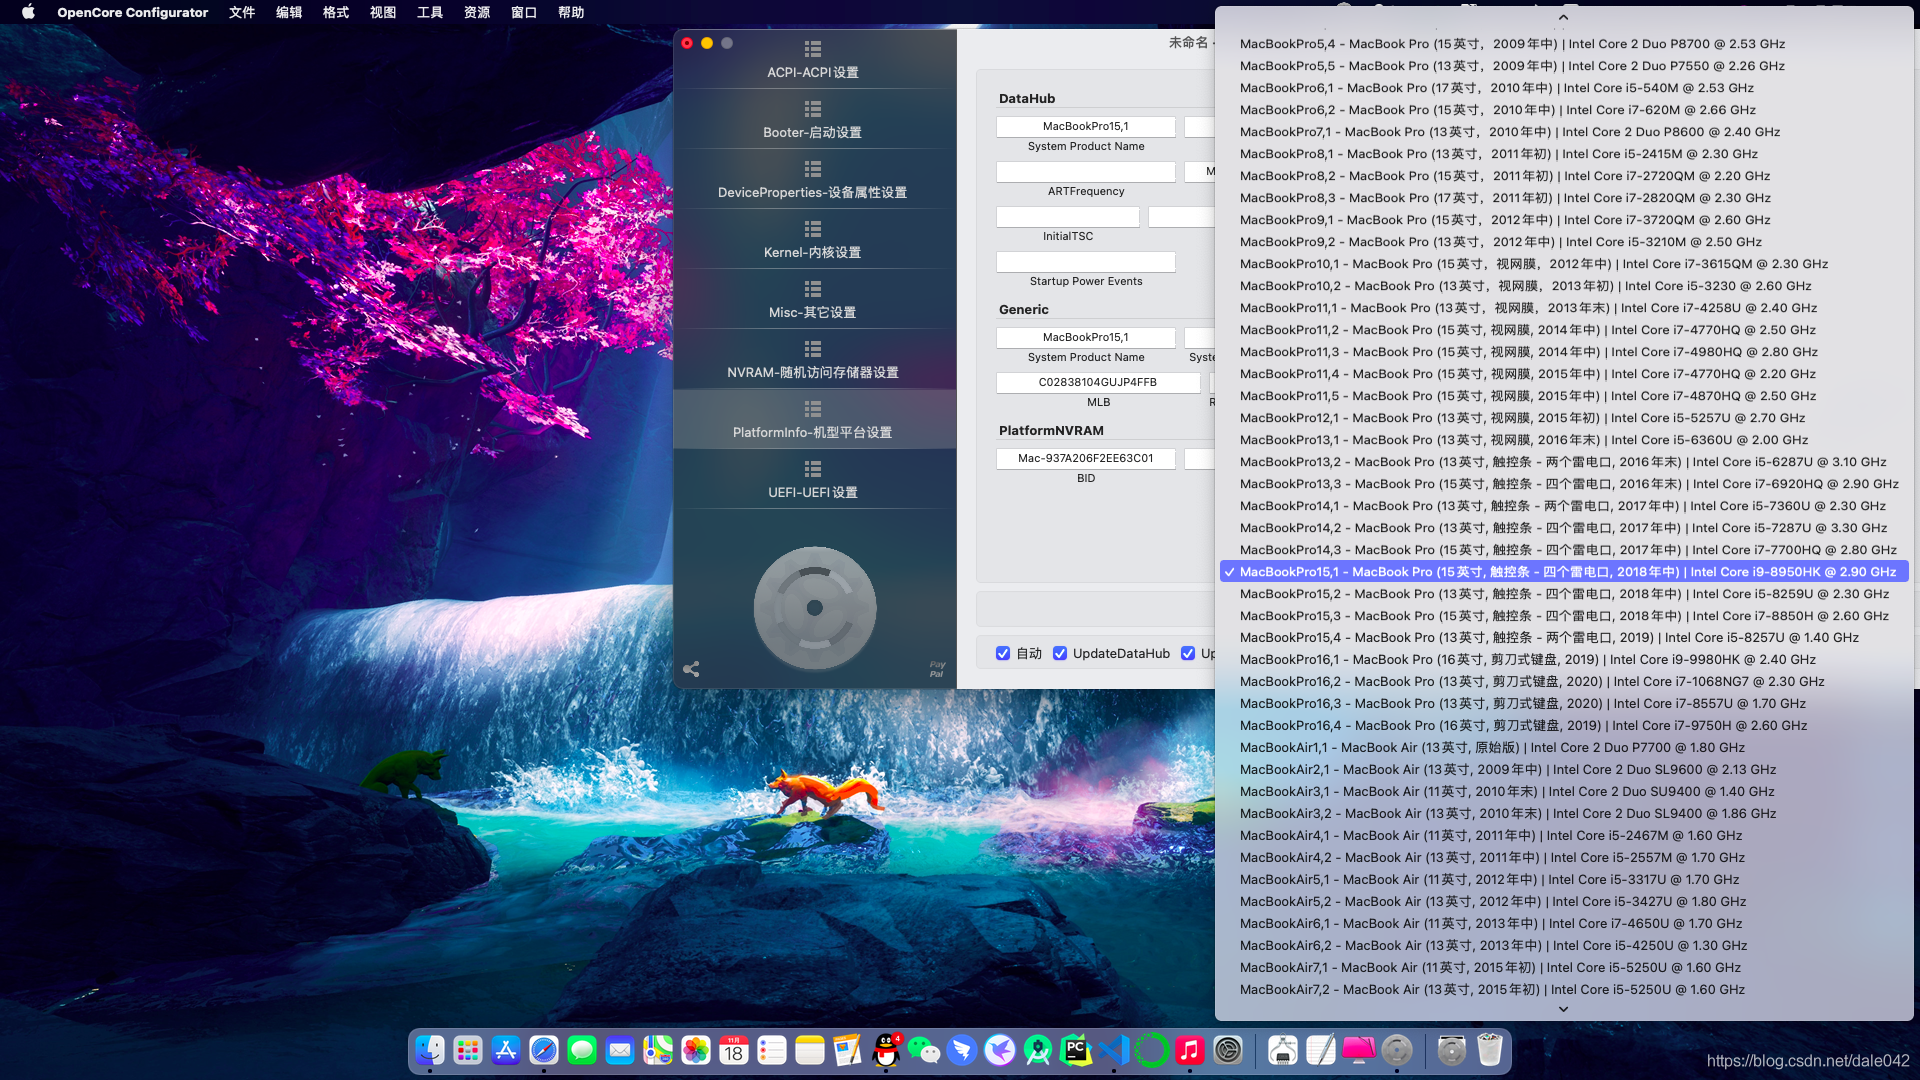
Task: Open the OpenCore Configurator app menu
Action: point(133,12)
